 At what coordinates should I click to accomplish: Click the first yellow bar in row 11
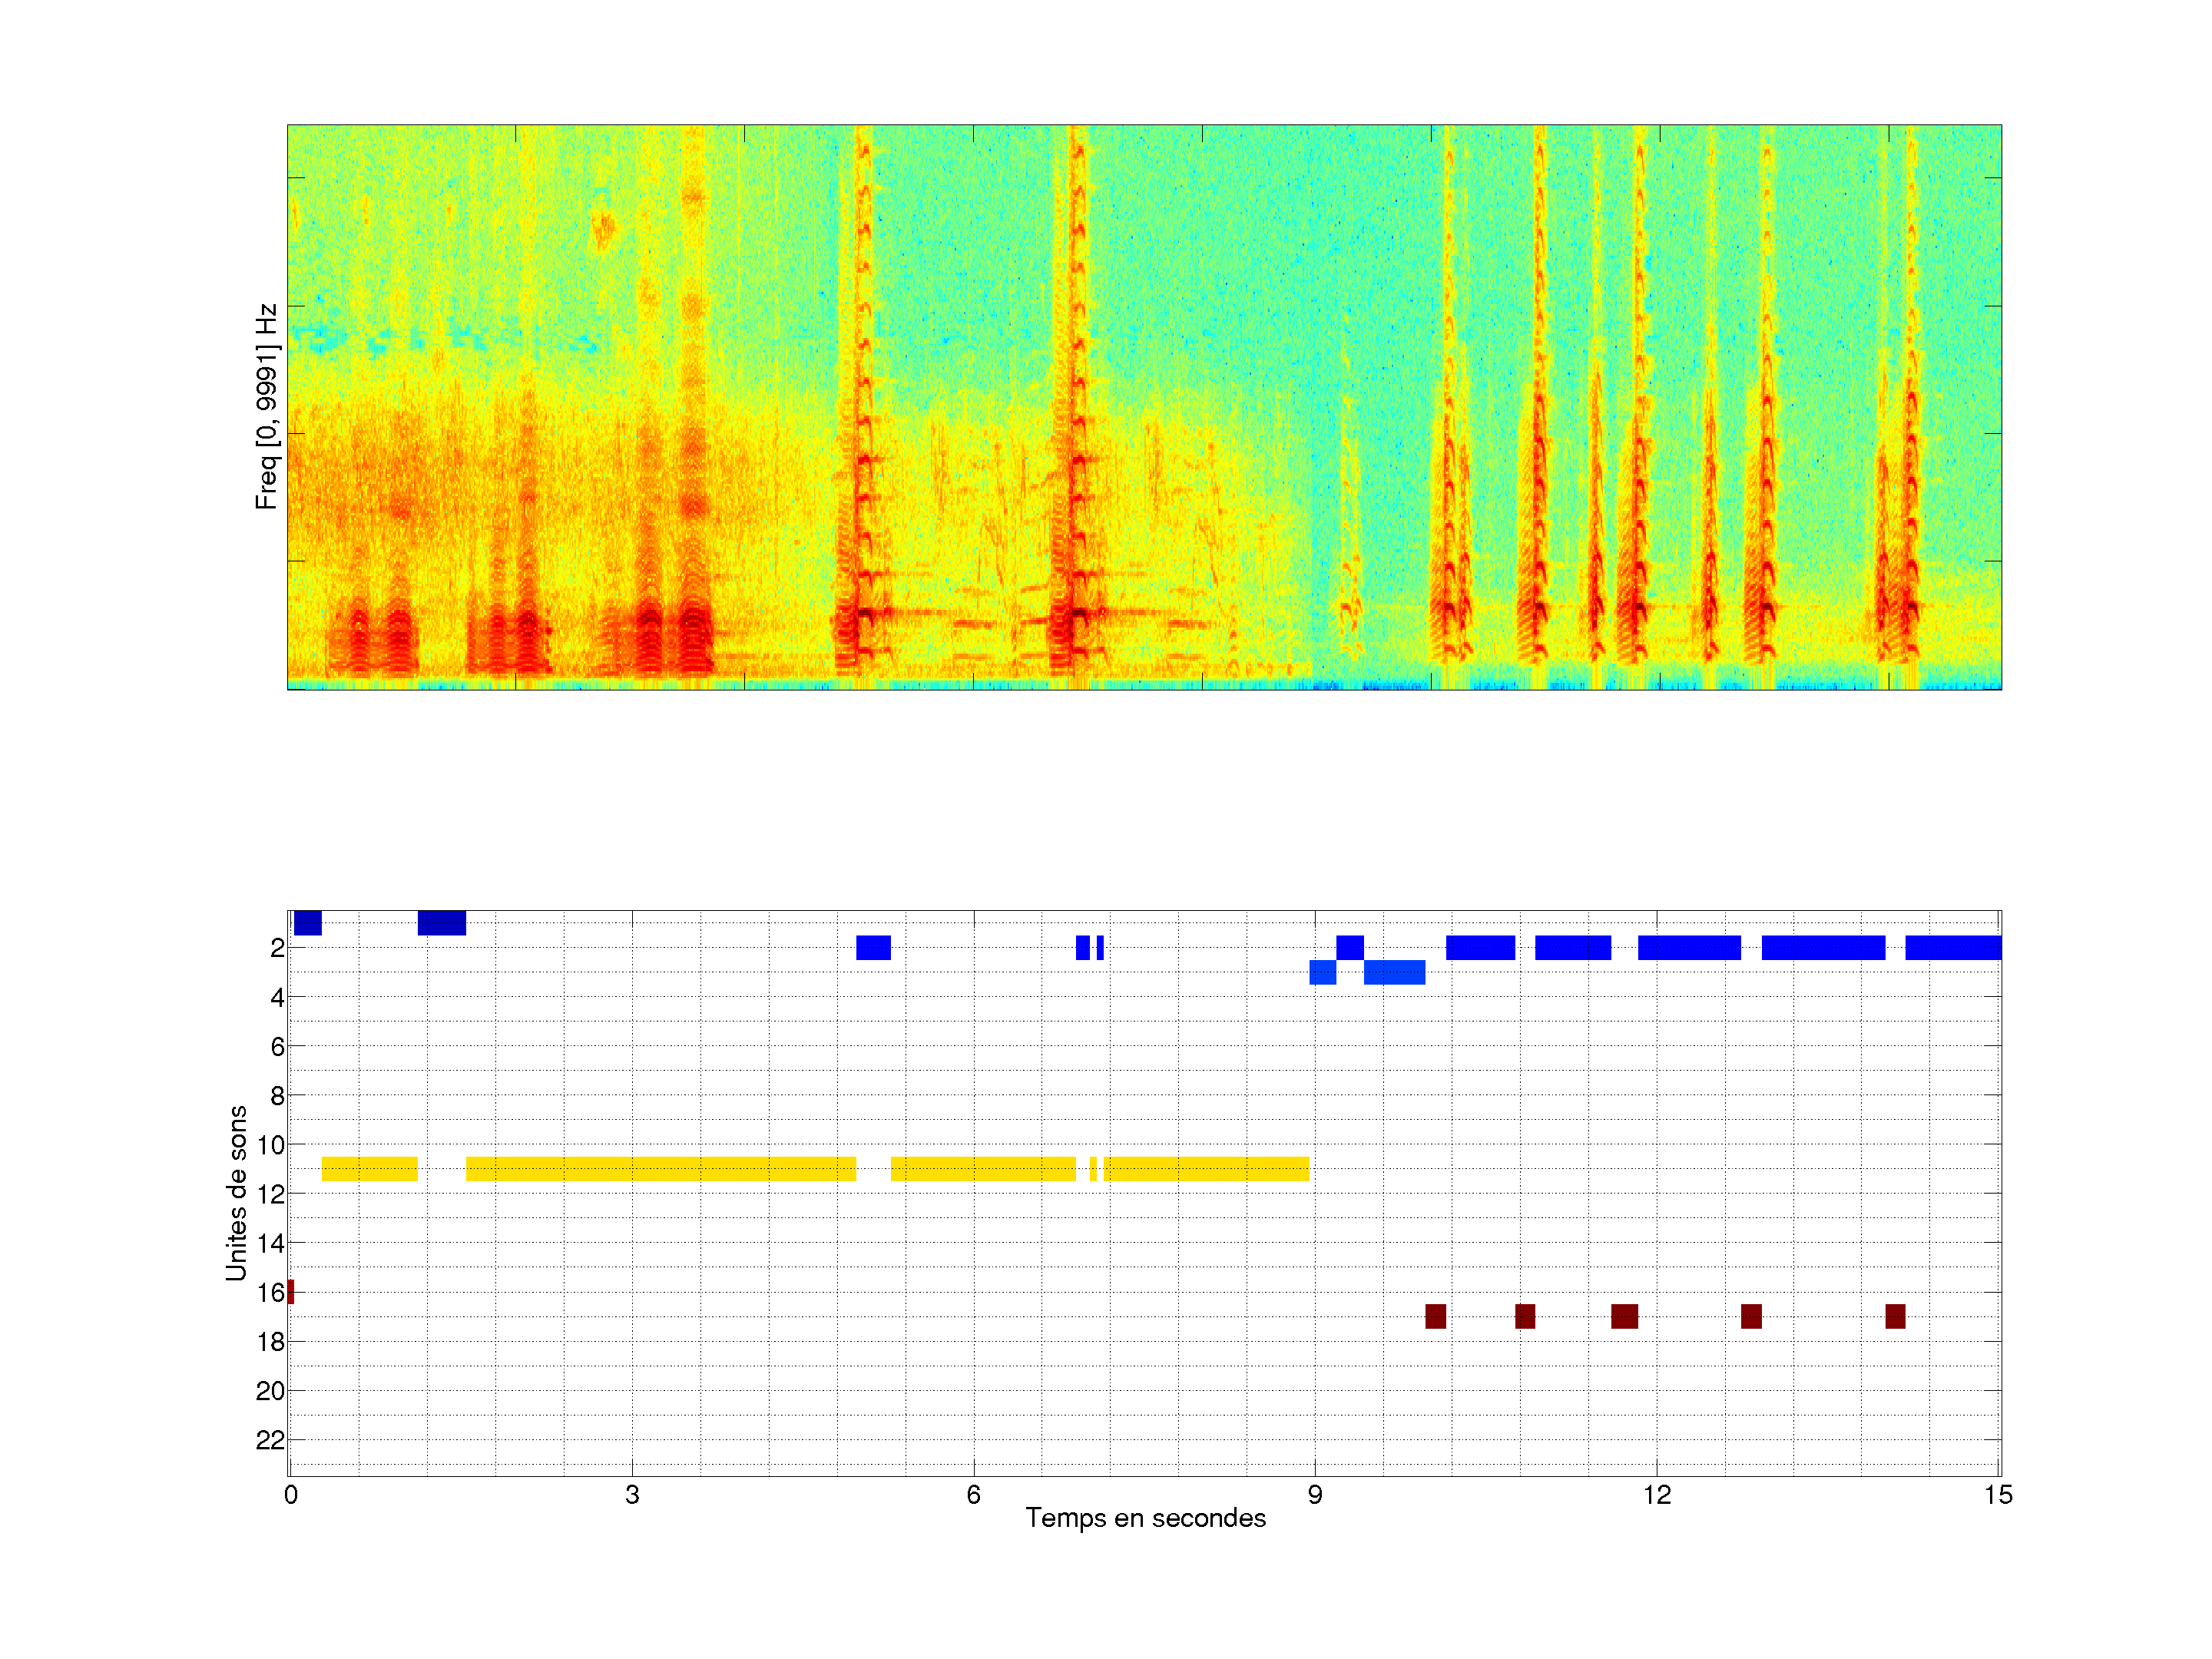point(369,1168)
